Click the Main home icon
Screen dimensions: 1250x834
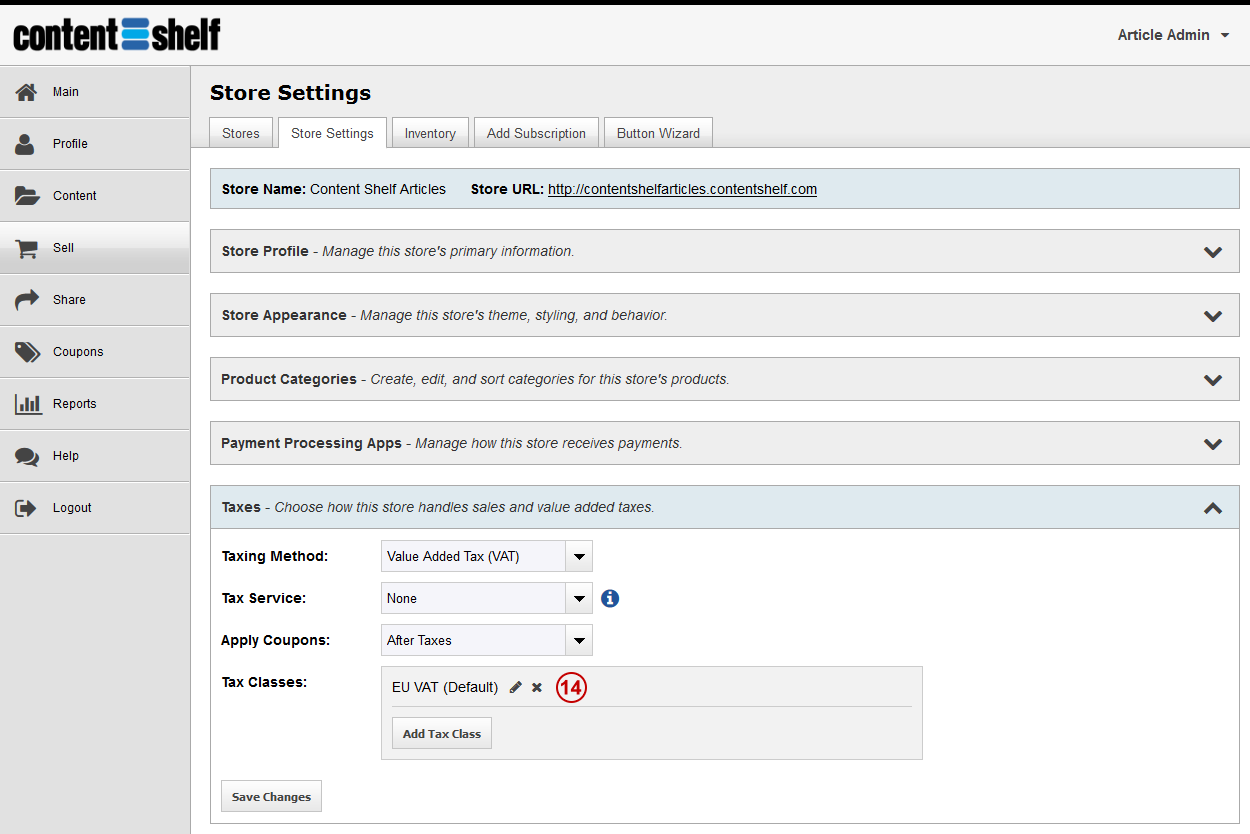tap(27, 92)
